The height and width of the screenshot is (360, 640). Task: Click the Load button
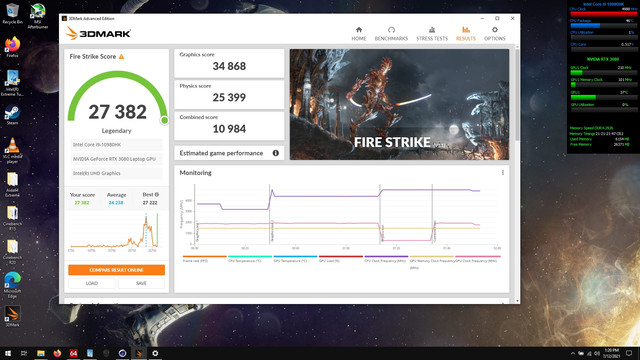(91, 283)
